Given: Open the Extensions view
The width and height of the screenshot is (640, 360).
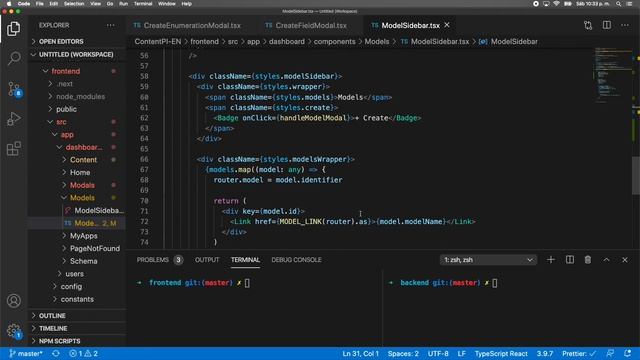Looking at the screenshot, I should (x=13, y=149).
